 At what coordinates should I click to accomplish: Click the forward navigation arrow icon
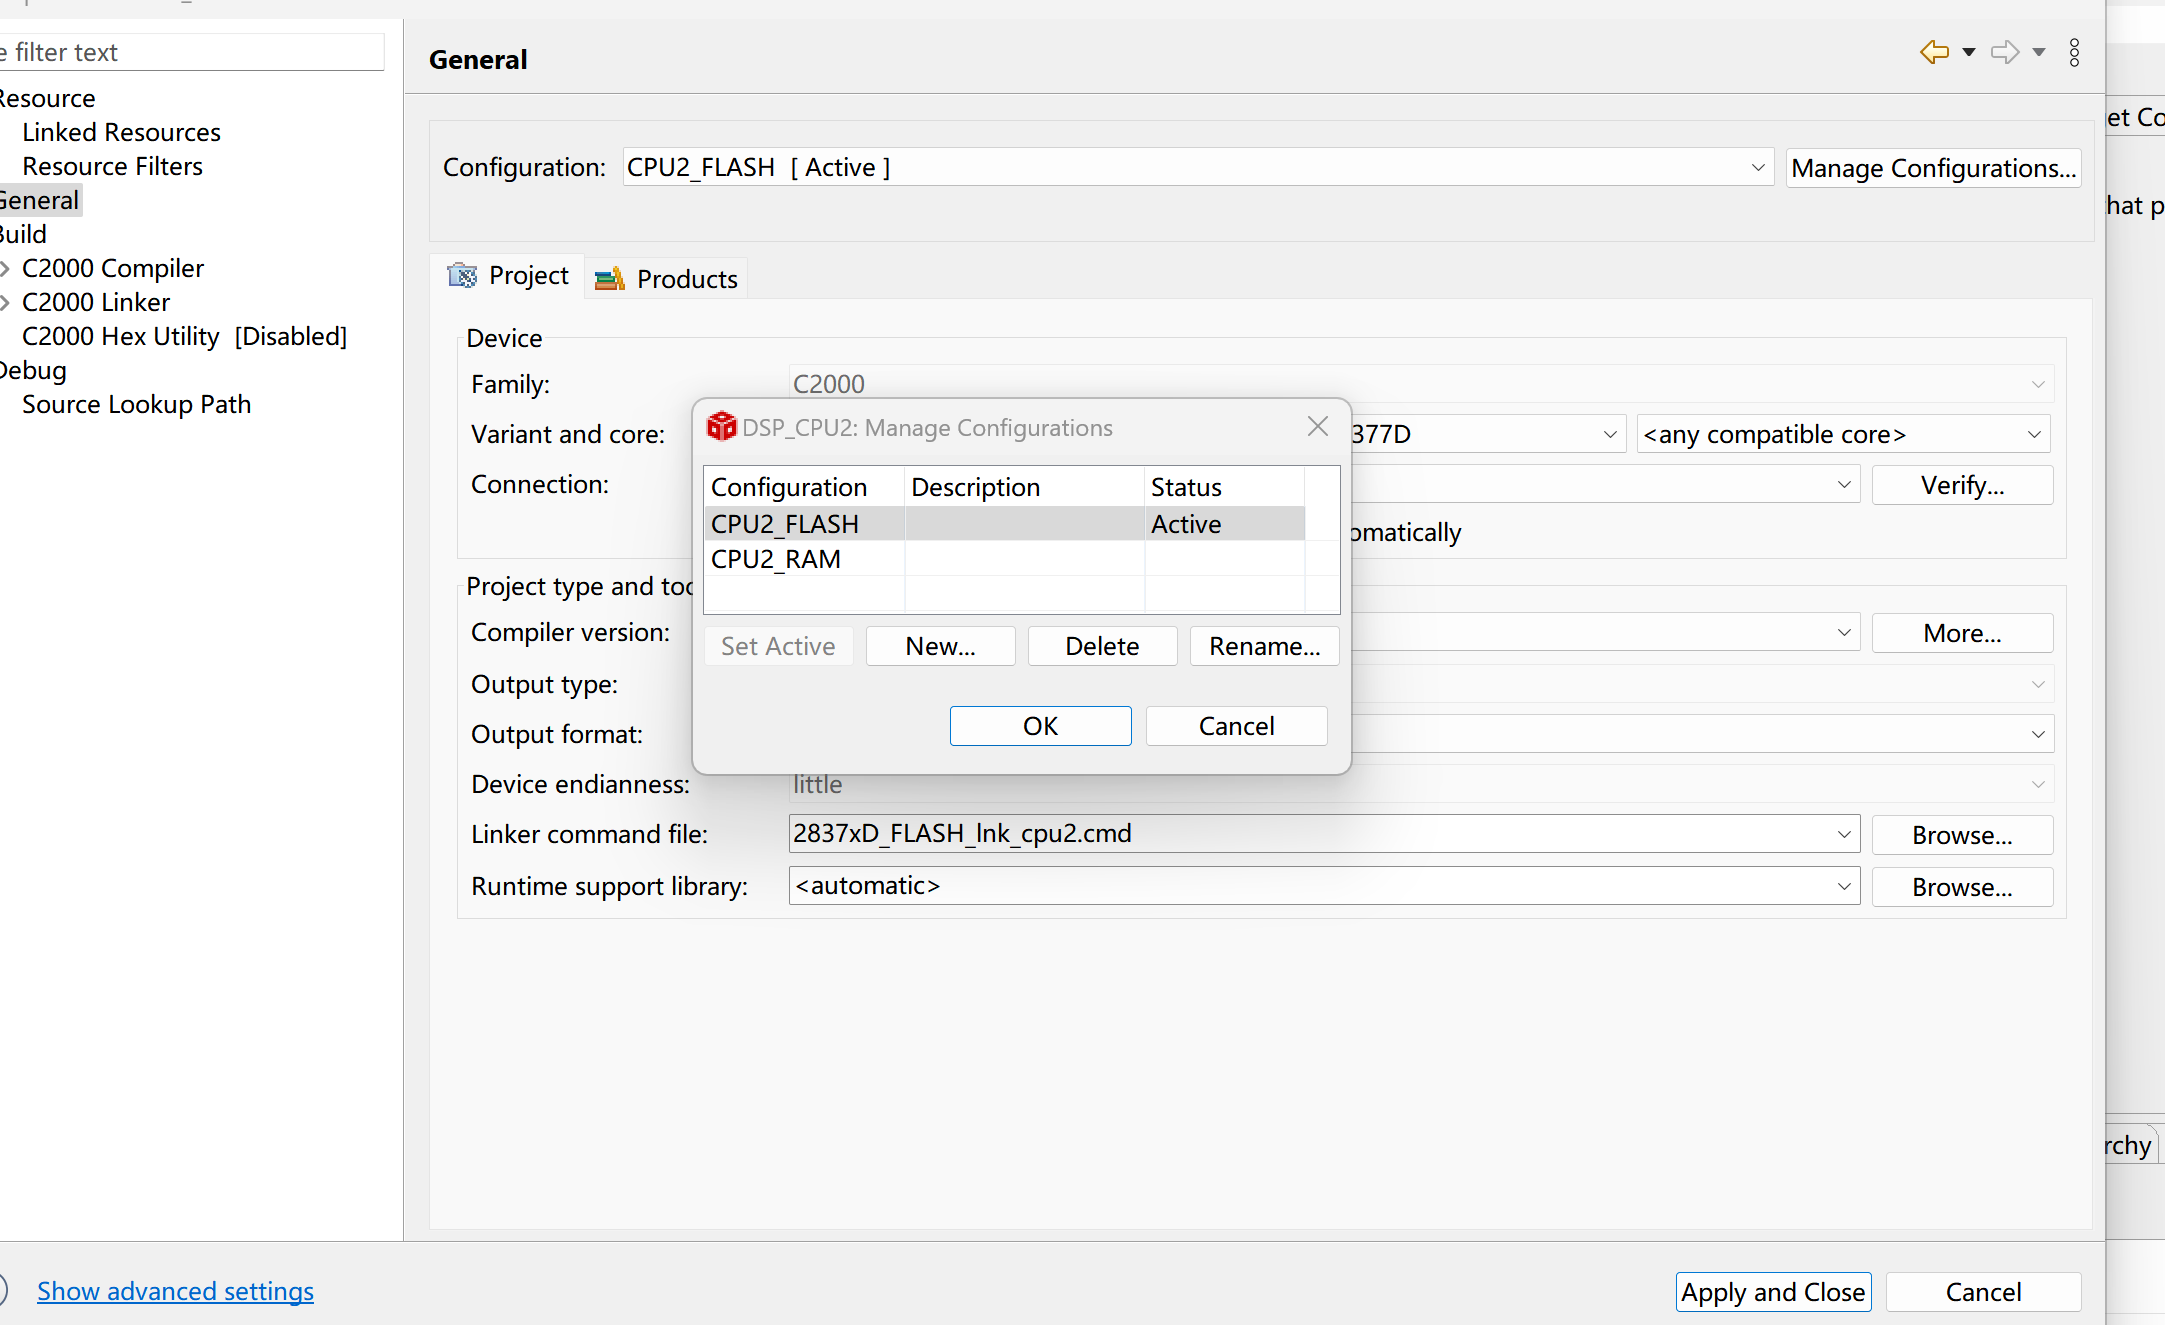click(x=2004, y=52)
